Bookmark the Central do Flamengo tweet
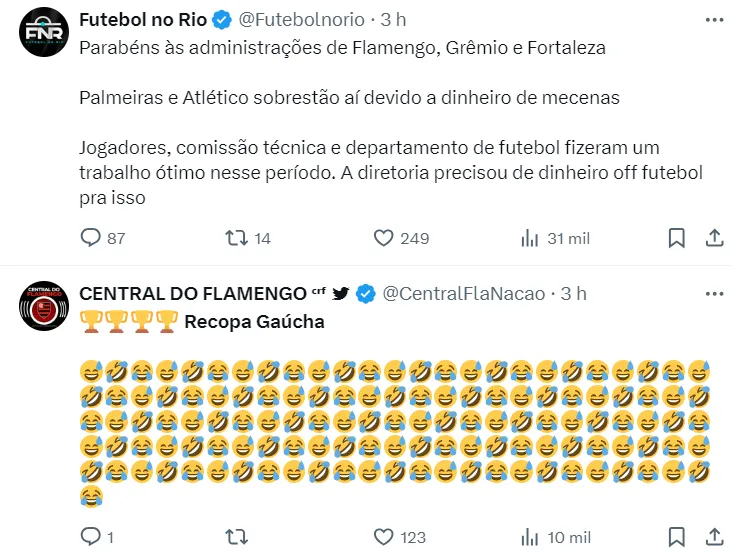Screen dimensions: 731x554 pos(676,537)
